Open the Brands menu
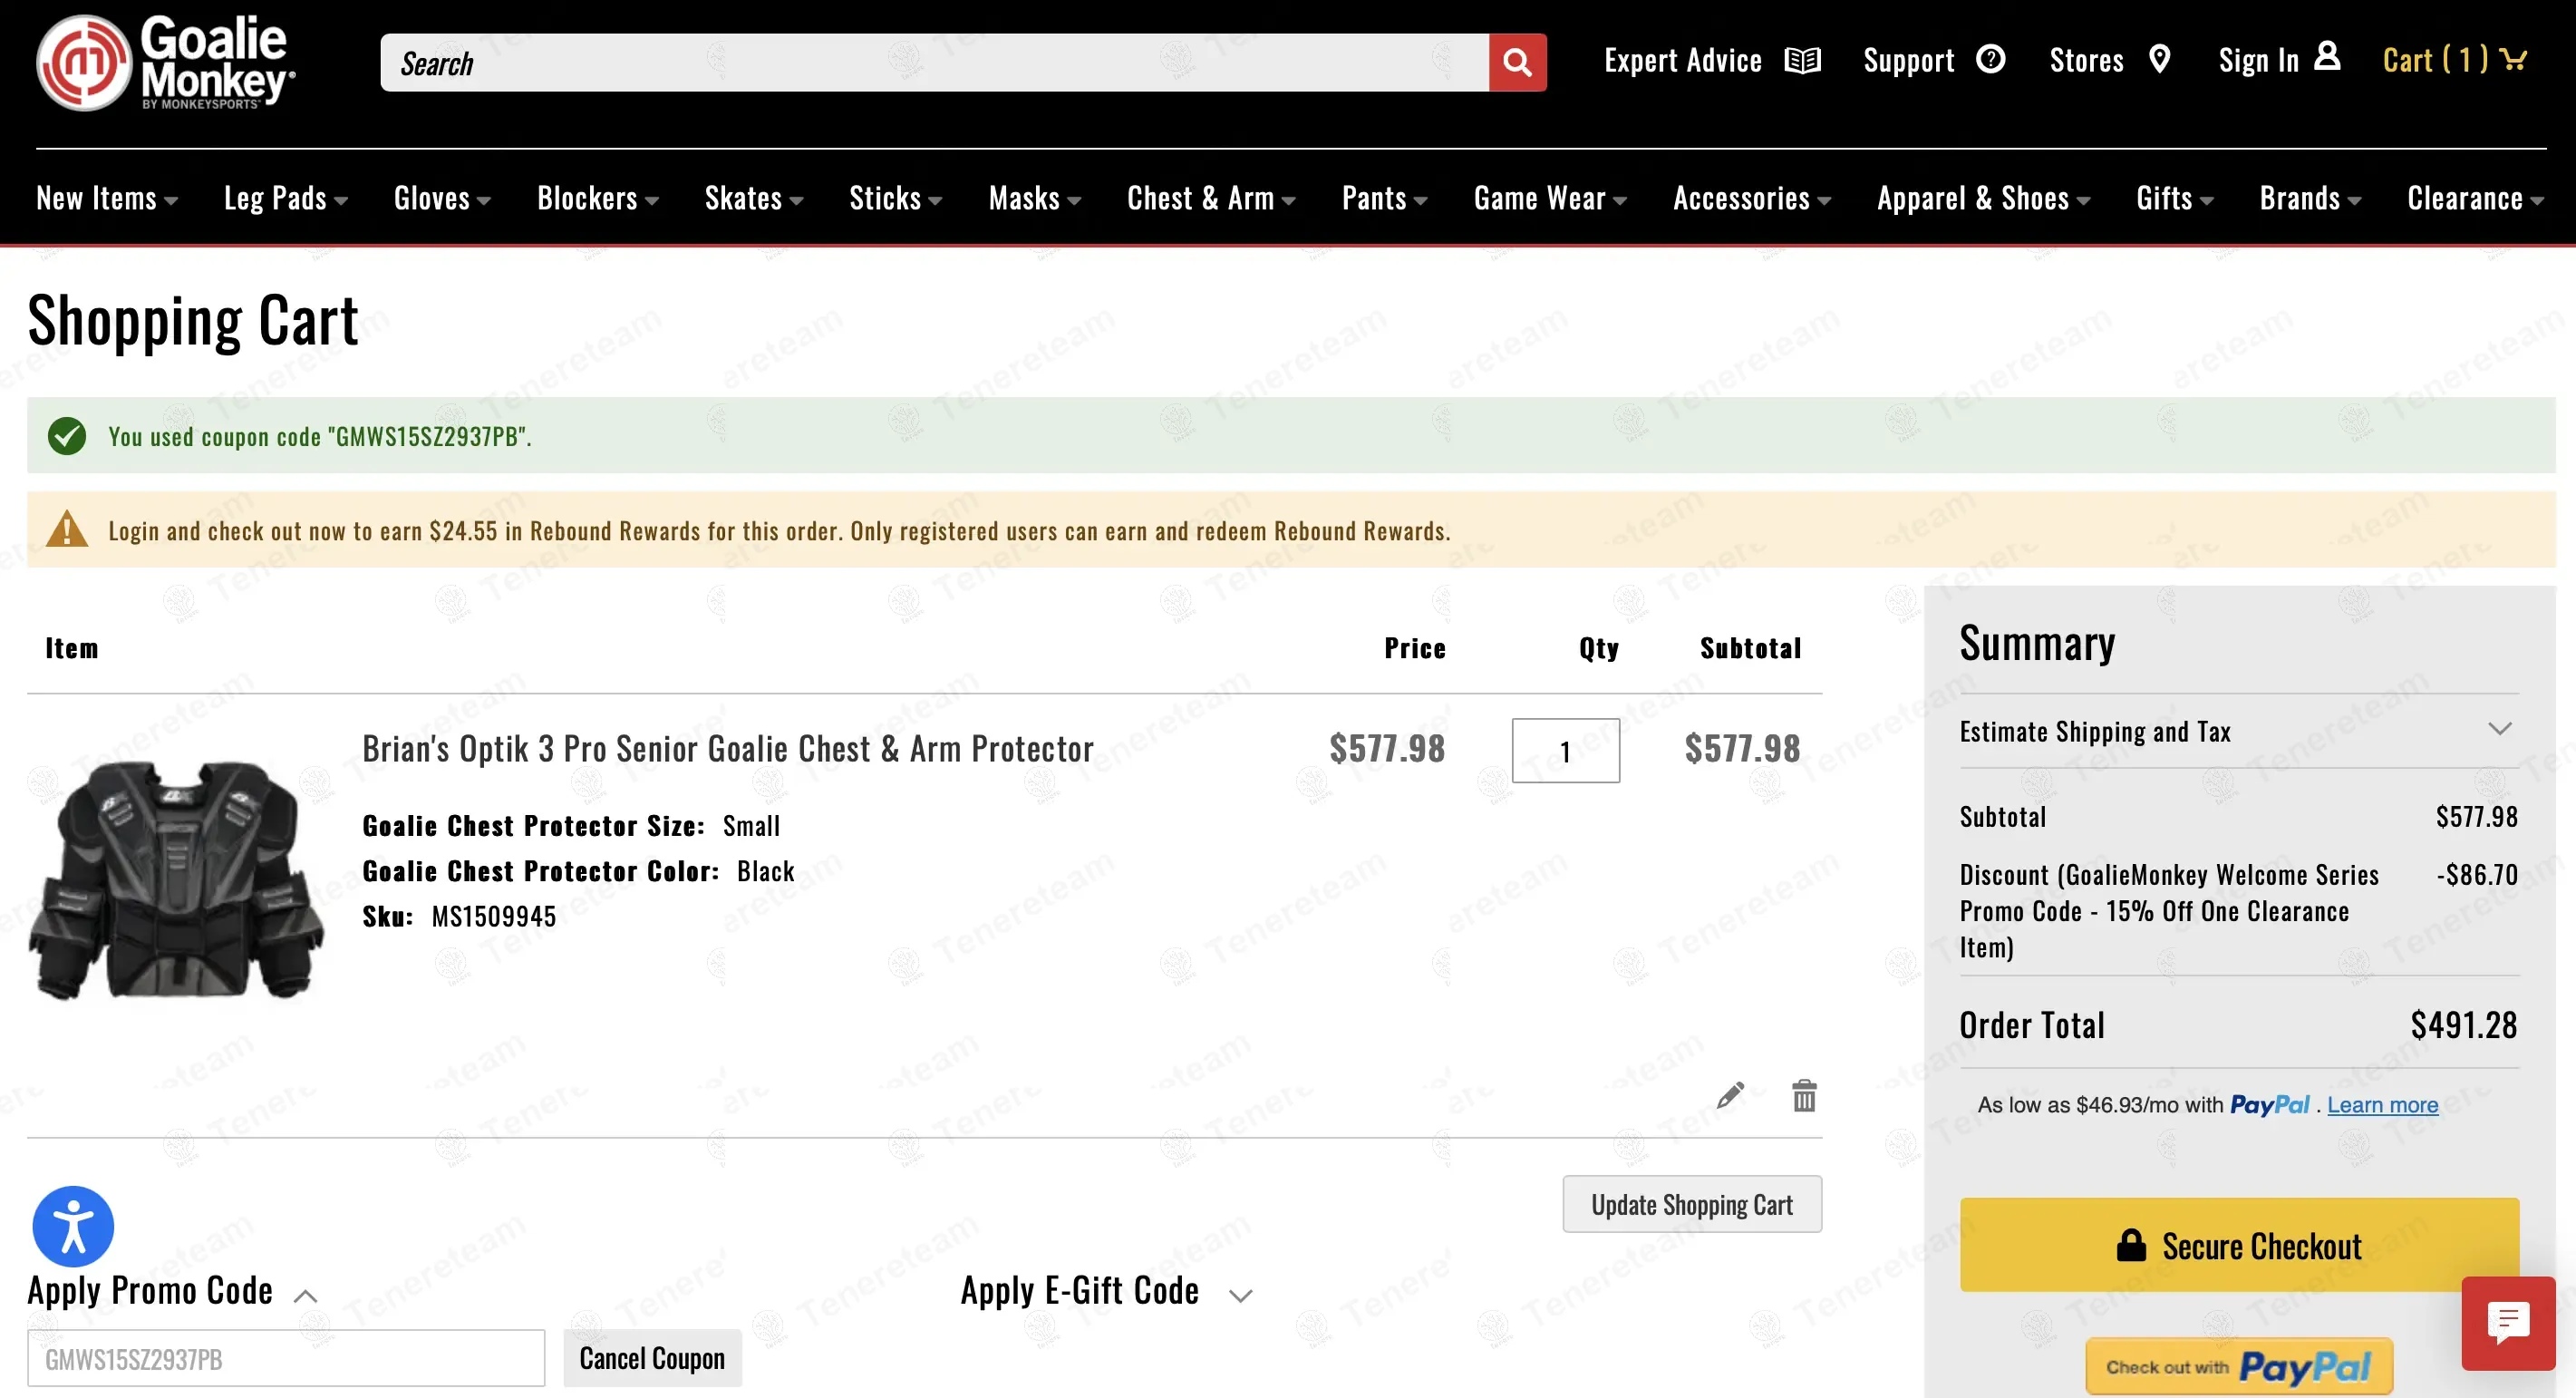2576x1398 pixels. [x=2311, y=198]
